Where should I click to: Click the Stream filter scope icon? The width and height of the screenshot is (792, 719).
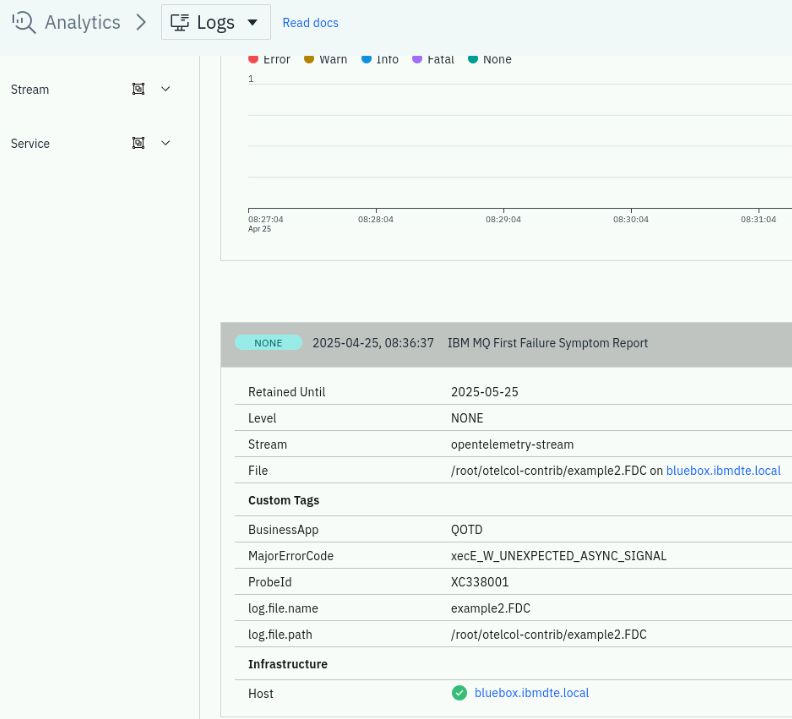(x=138, y=89)
